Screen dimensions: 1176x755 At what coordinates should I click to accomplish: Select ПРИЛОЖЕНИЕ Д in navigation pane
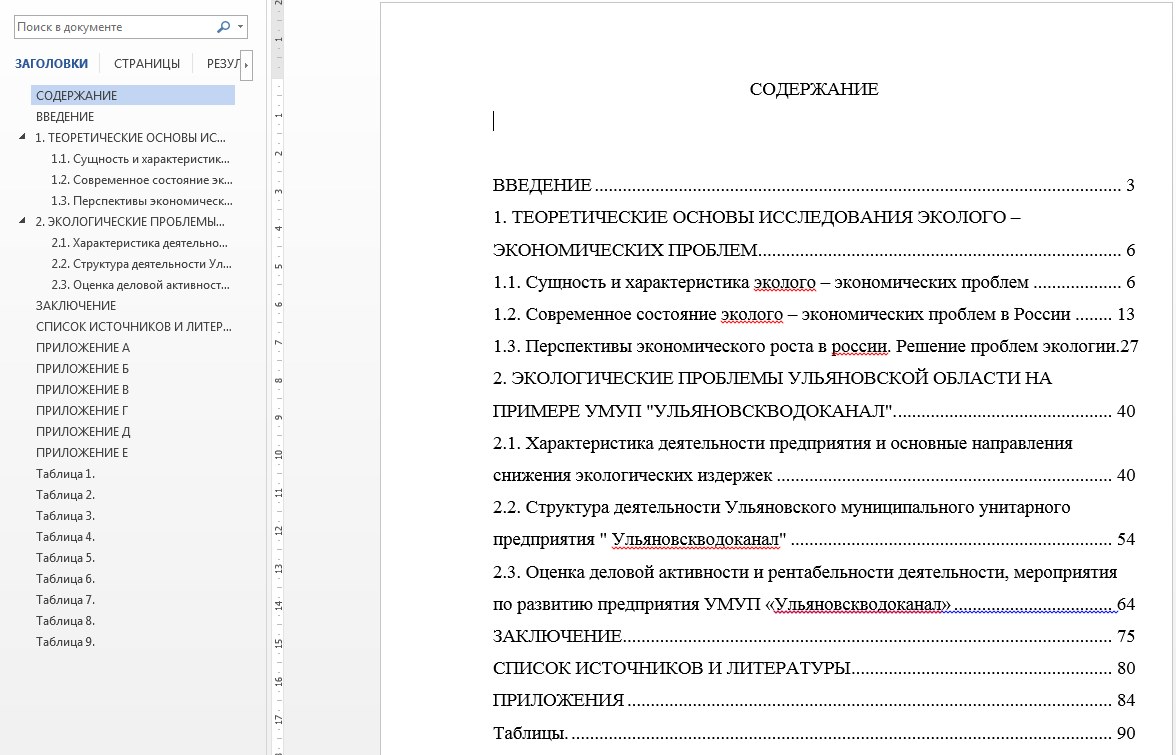pos(83,431)
